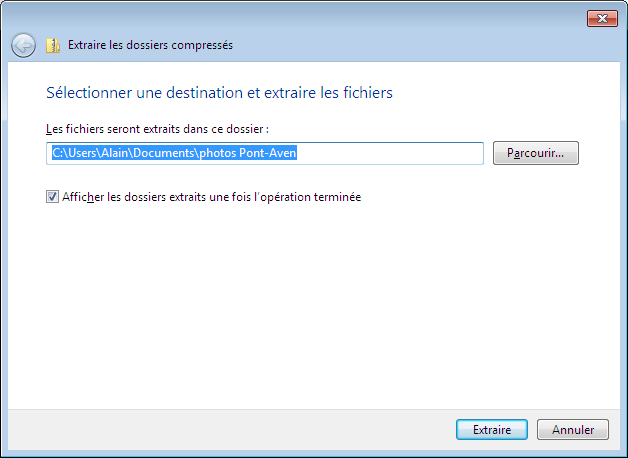
Task: Click the 'Alain' segment of the destination path
Action: [114, 153]
